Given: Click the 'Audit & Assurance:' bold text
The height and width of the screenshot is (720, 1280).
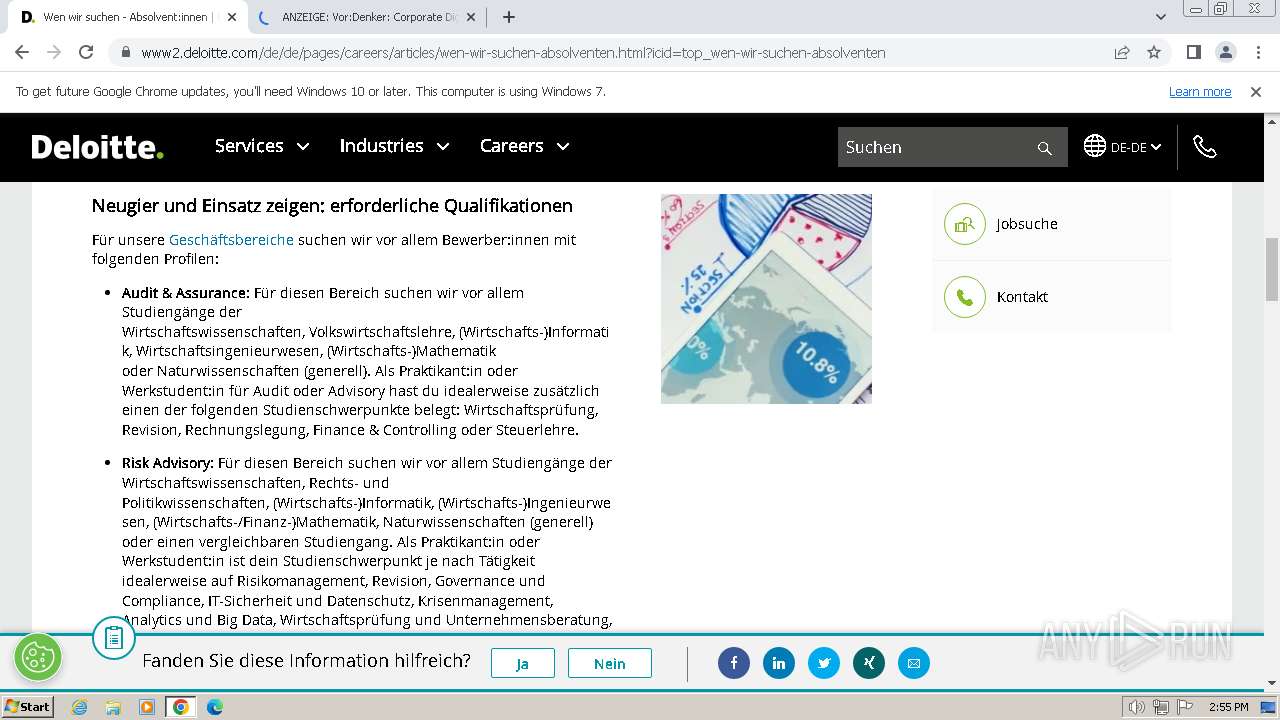Looking at the screenshot, I should (x=185, y=293).
